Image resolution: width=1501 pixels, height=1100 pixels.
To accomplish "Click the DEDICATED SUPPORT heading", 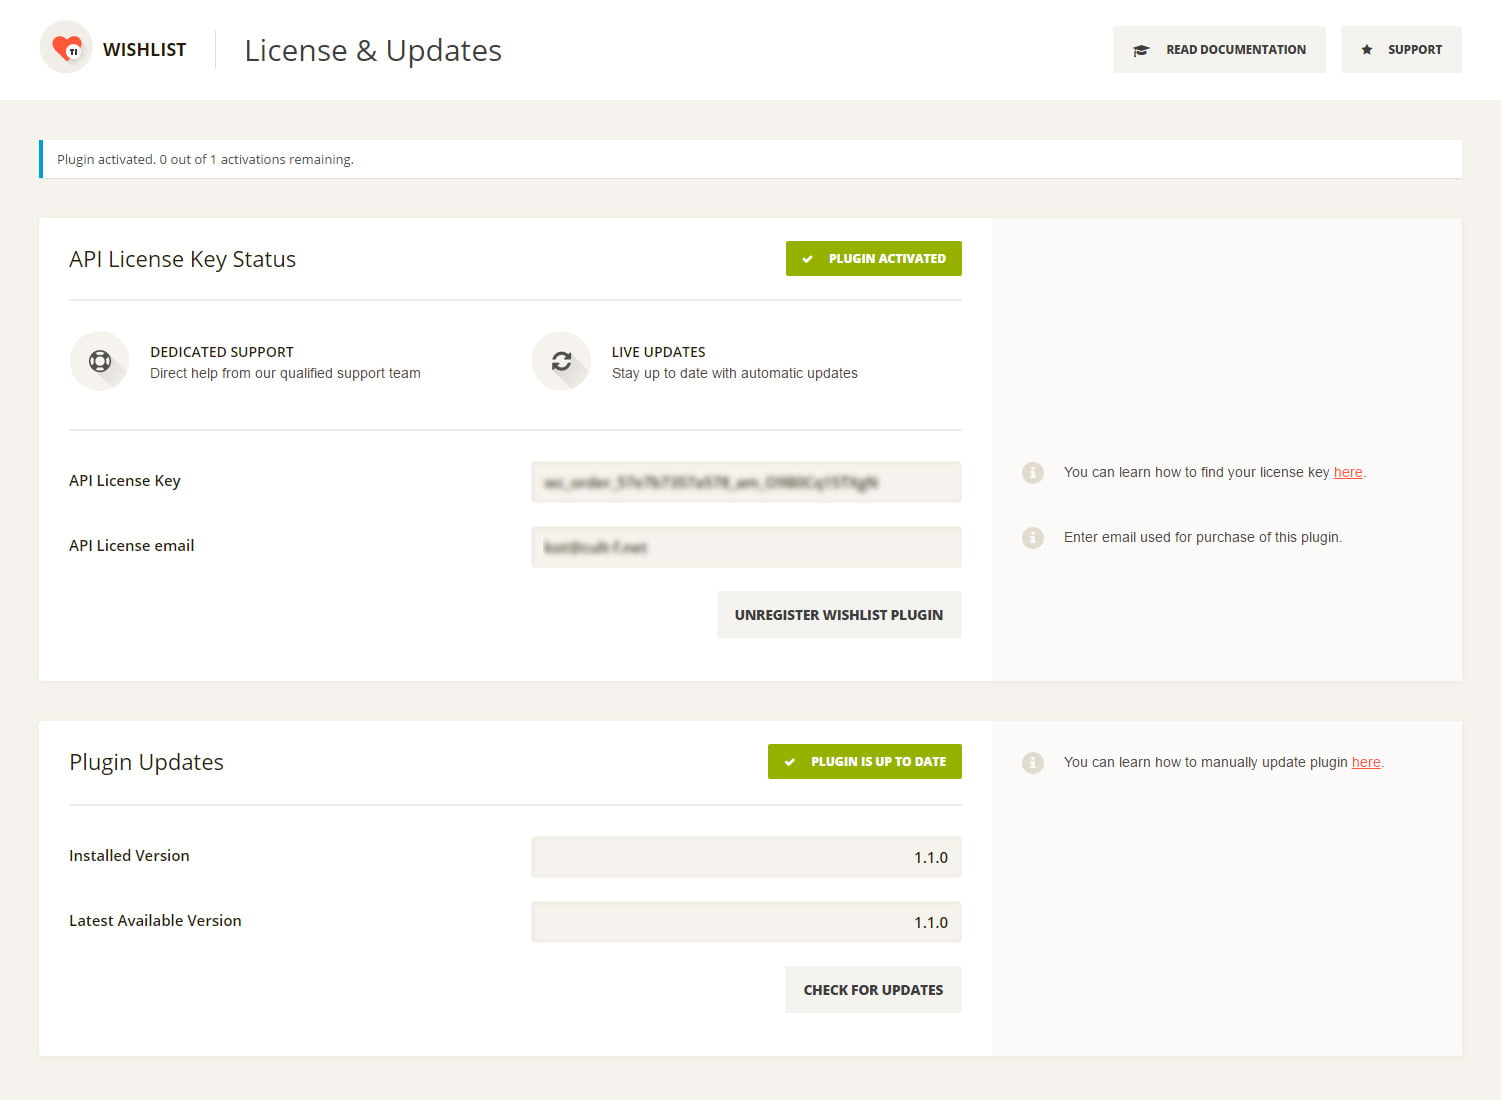I will tap(222, 352).
